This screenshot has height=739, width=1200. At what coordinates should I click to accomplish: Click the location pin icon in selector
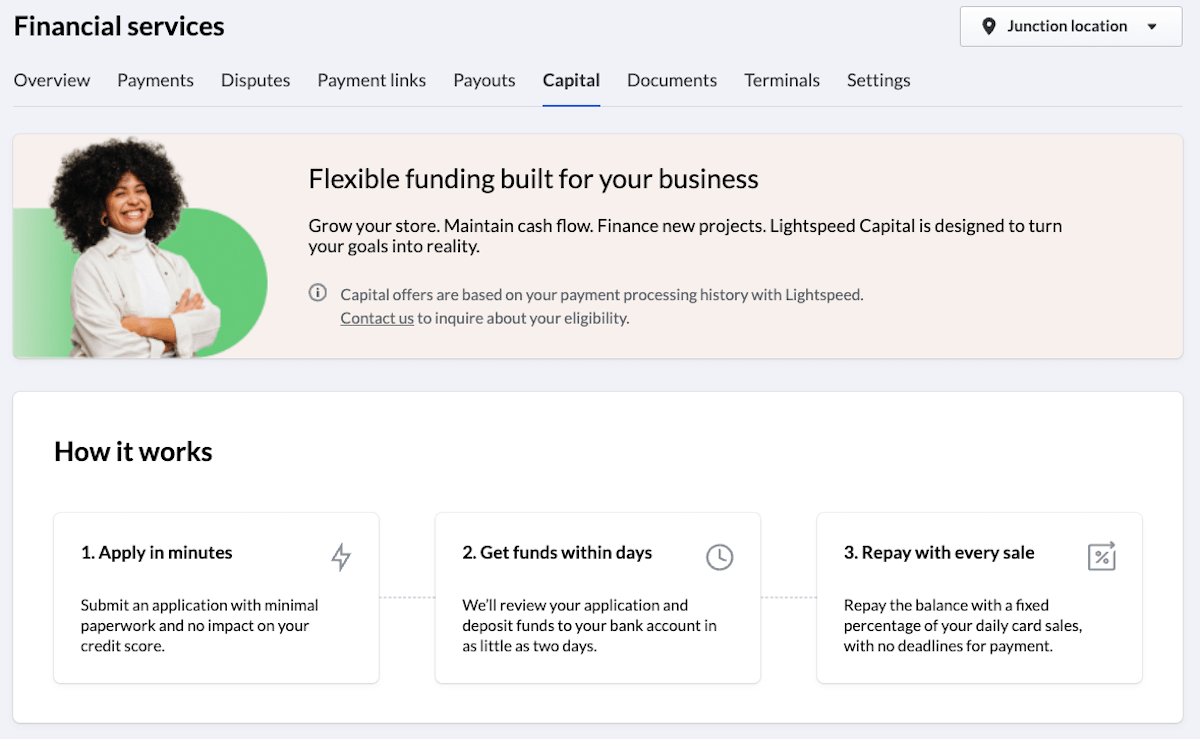point(989,27)
